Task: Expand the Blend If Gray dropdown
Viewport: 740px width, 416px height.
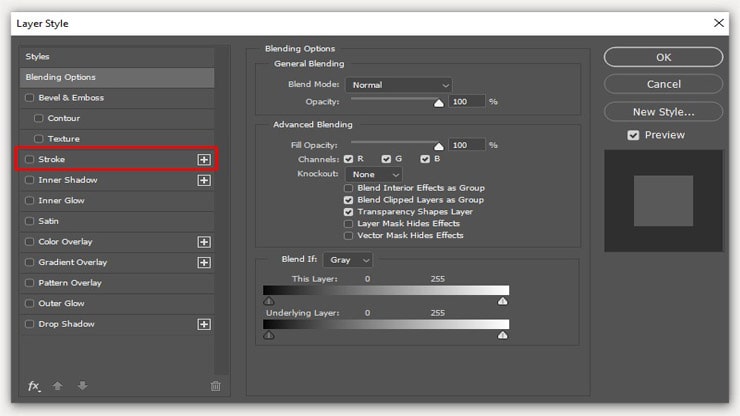Action: 351,260
